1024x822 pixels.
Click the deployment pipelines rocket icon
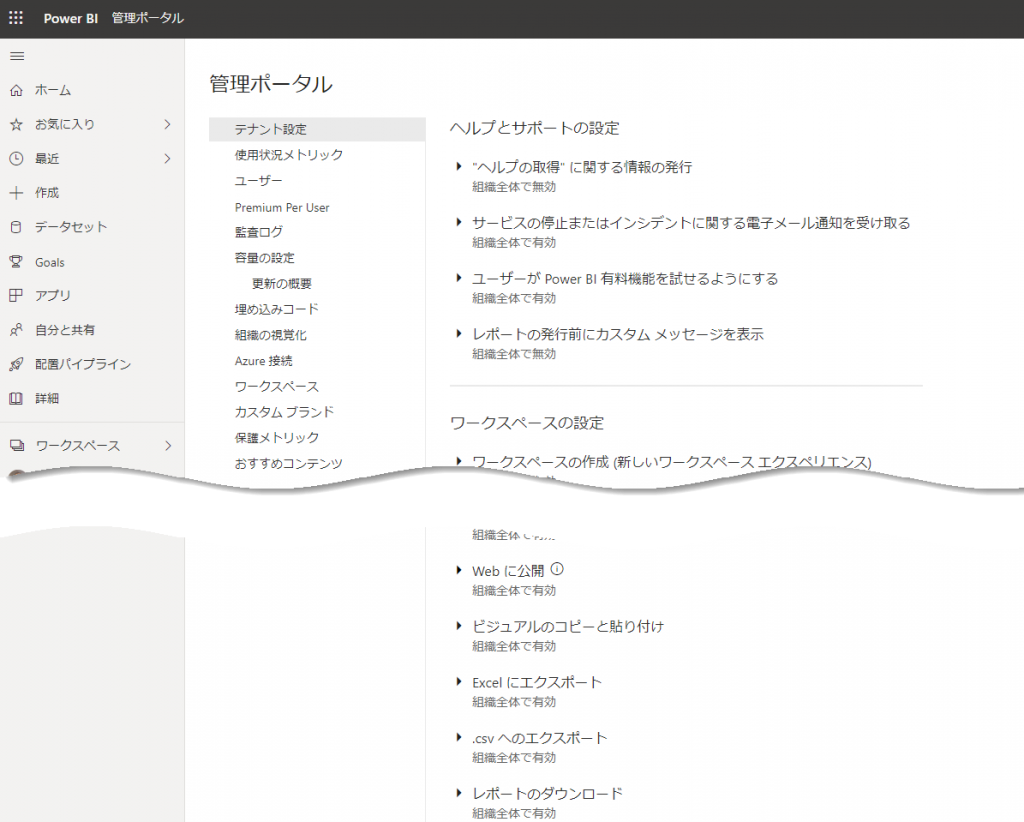point(16,364)
